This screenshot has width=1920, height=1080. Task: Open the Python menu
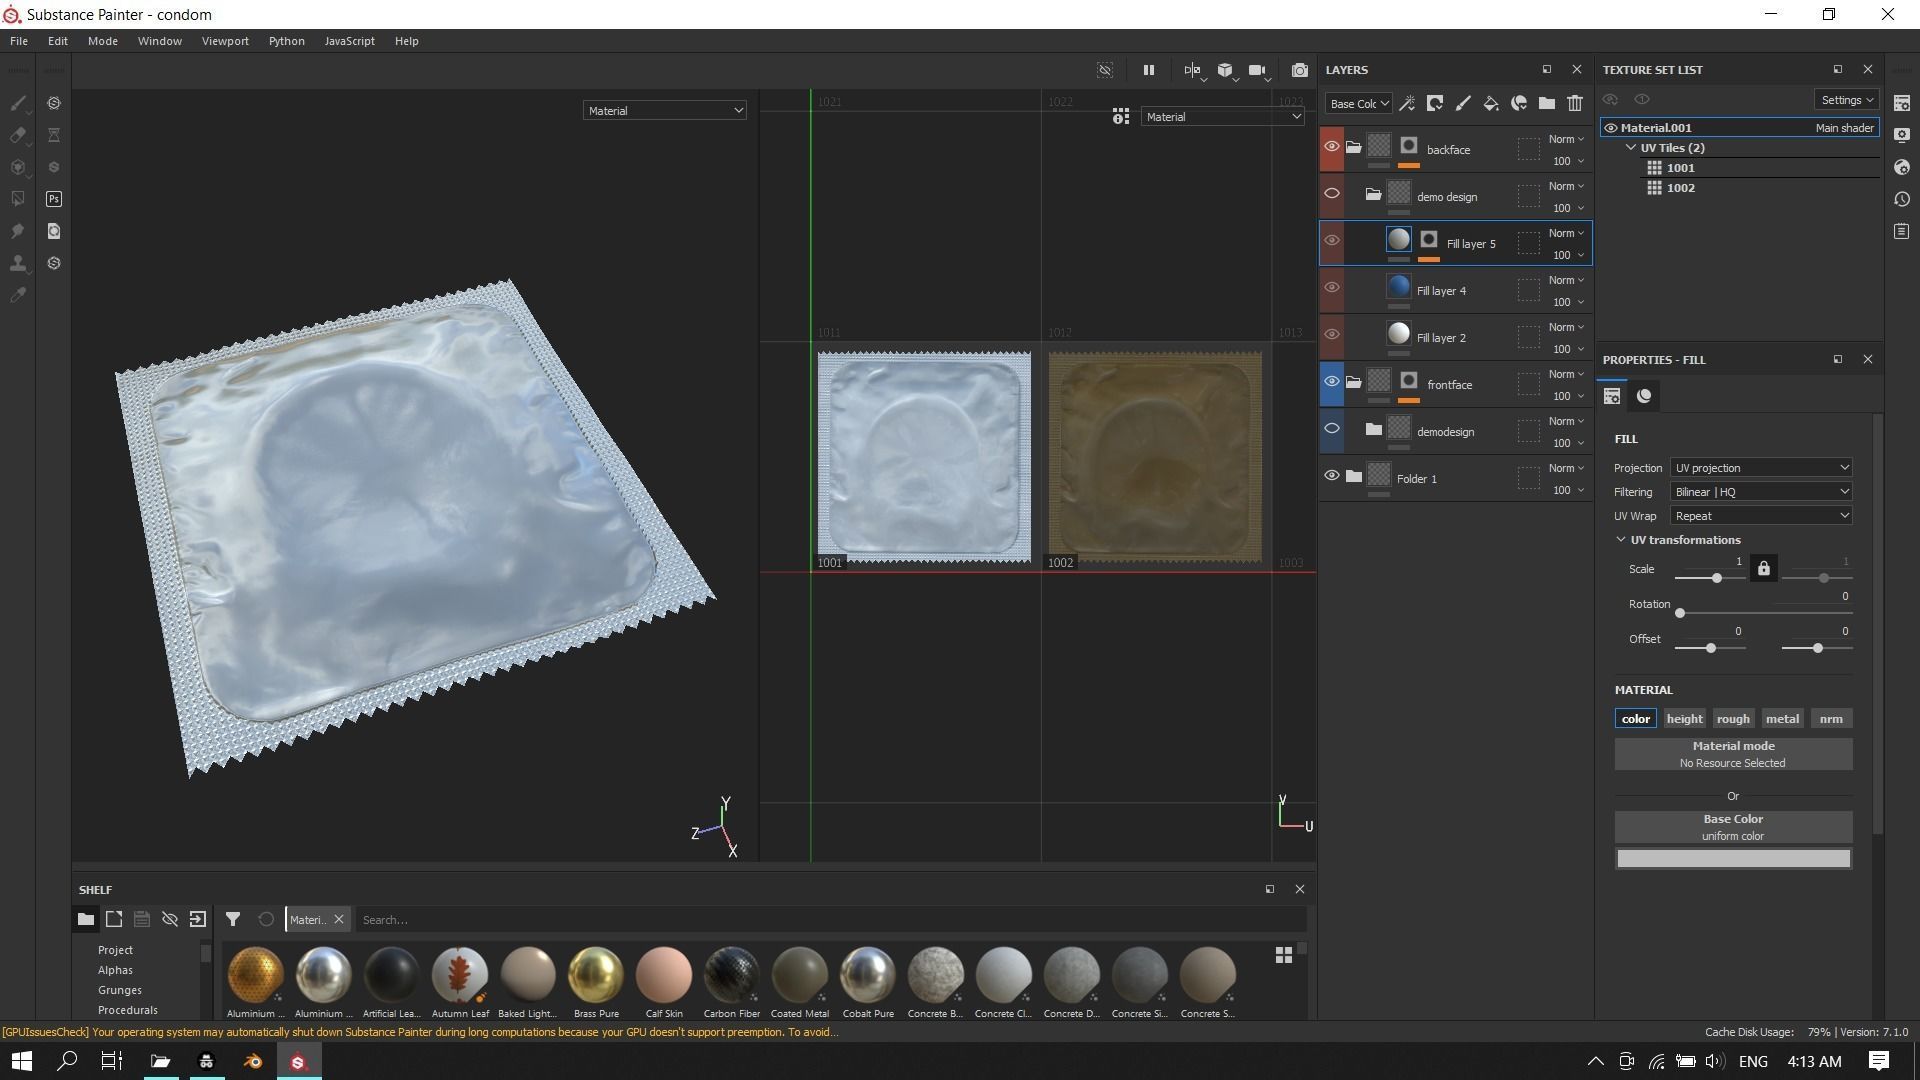(286, 41)
